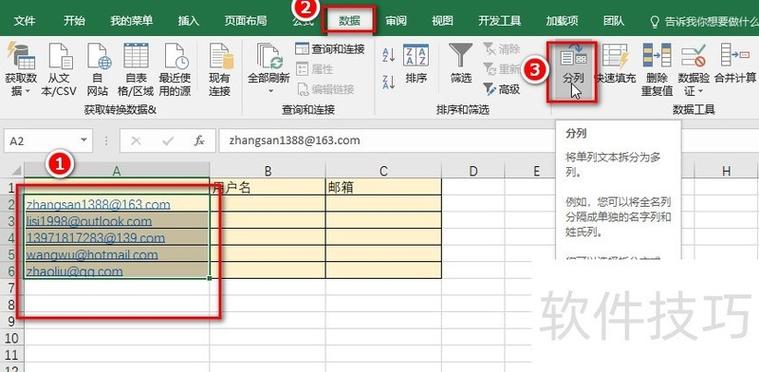Switch to 我的菜单 tab
This screenshot has height=372, width=759.
tap(131, 21)
